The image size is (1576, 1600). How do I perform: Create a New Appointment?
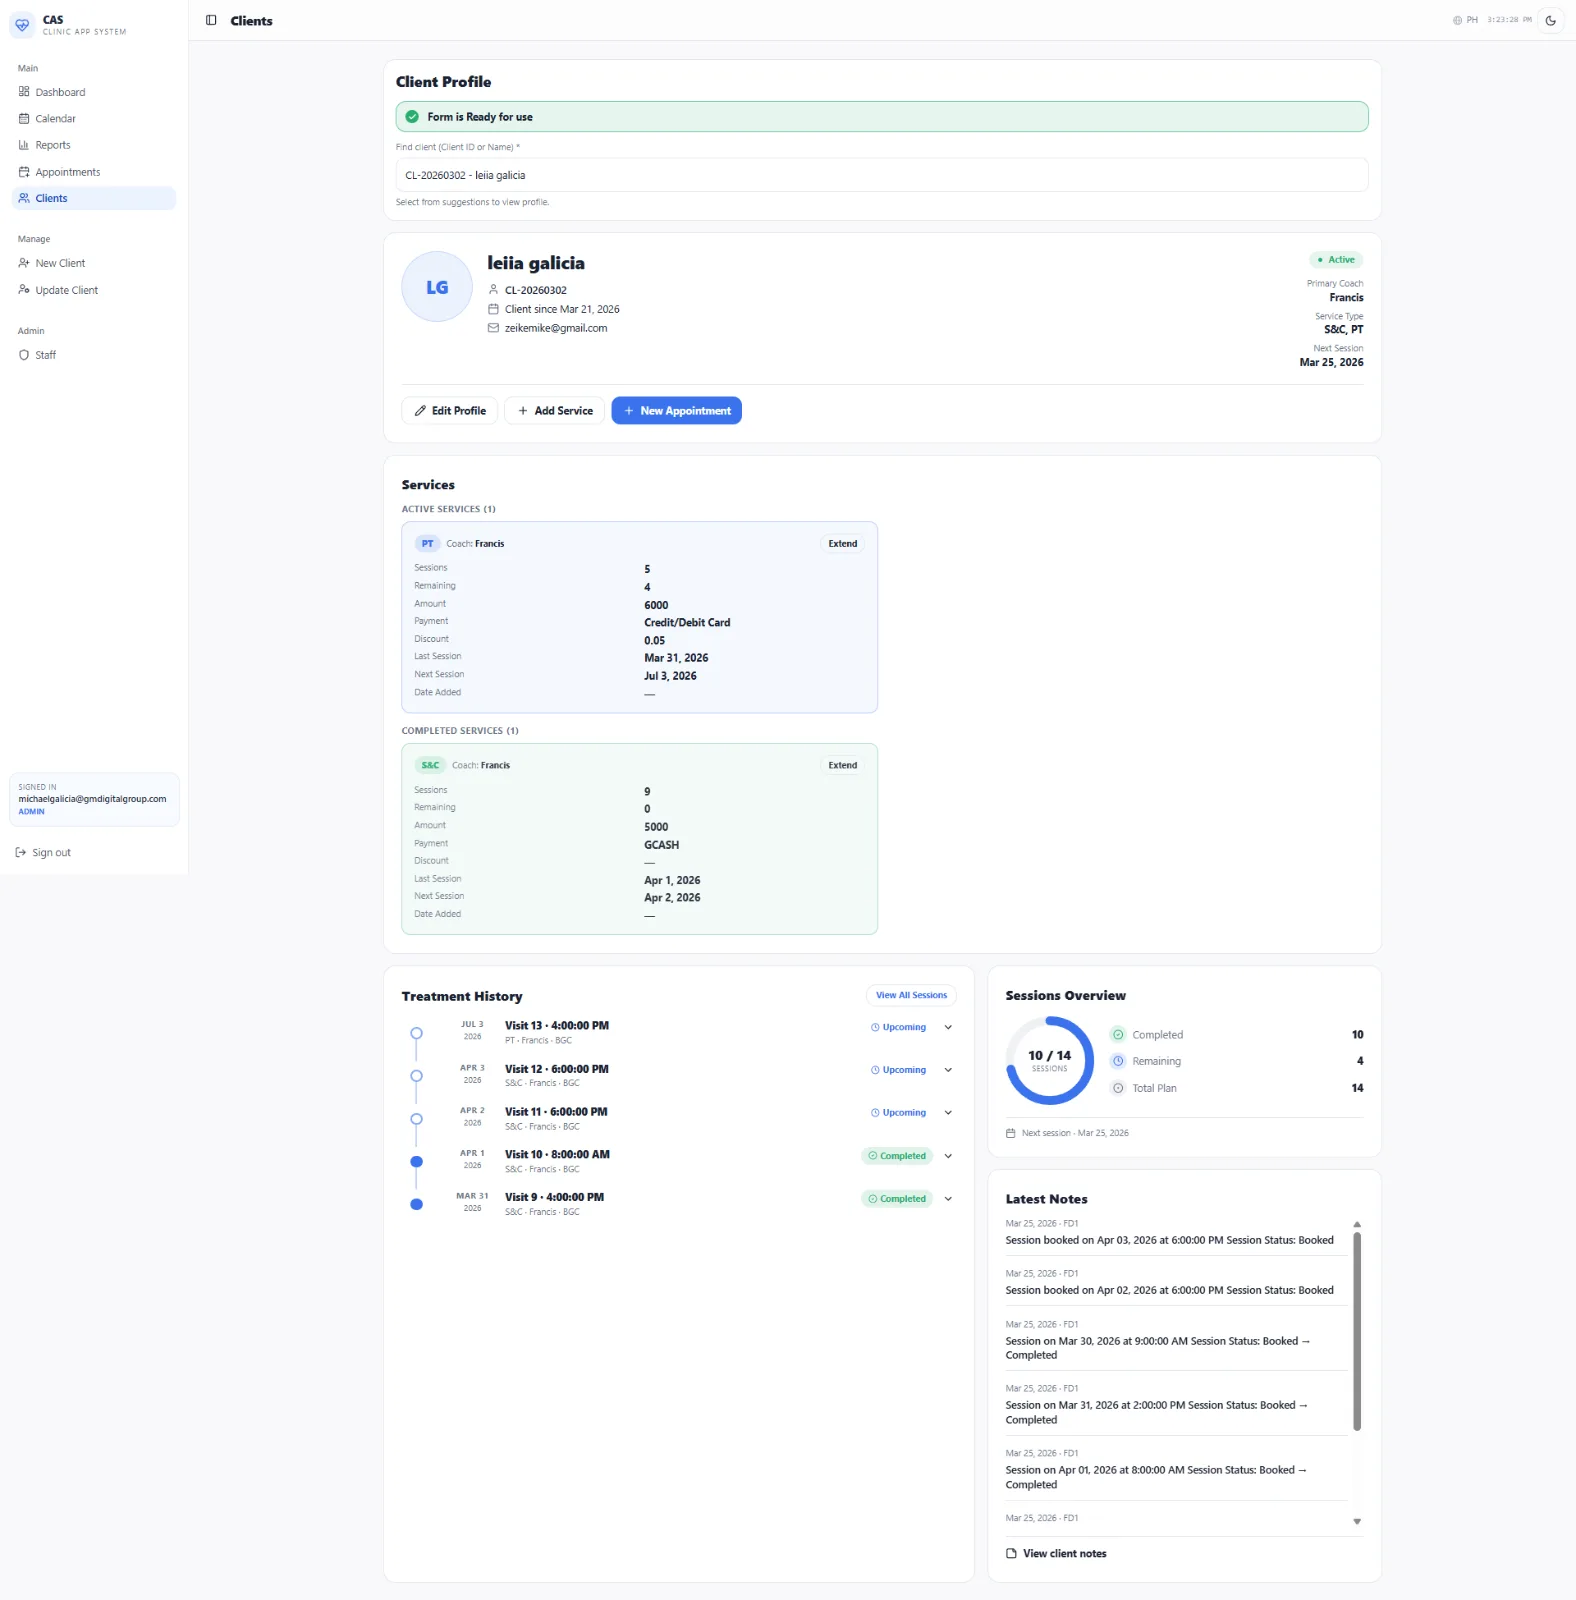point(676,411)
